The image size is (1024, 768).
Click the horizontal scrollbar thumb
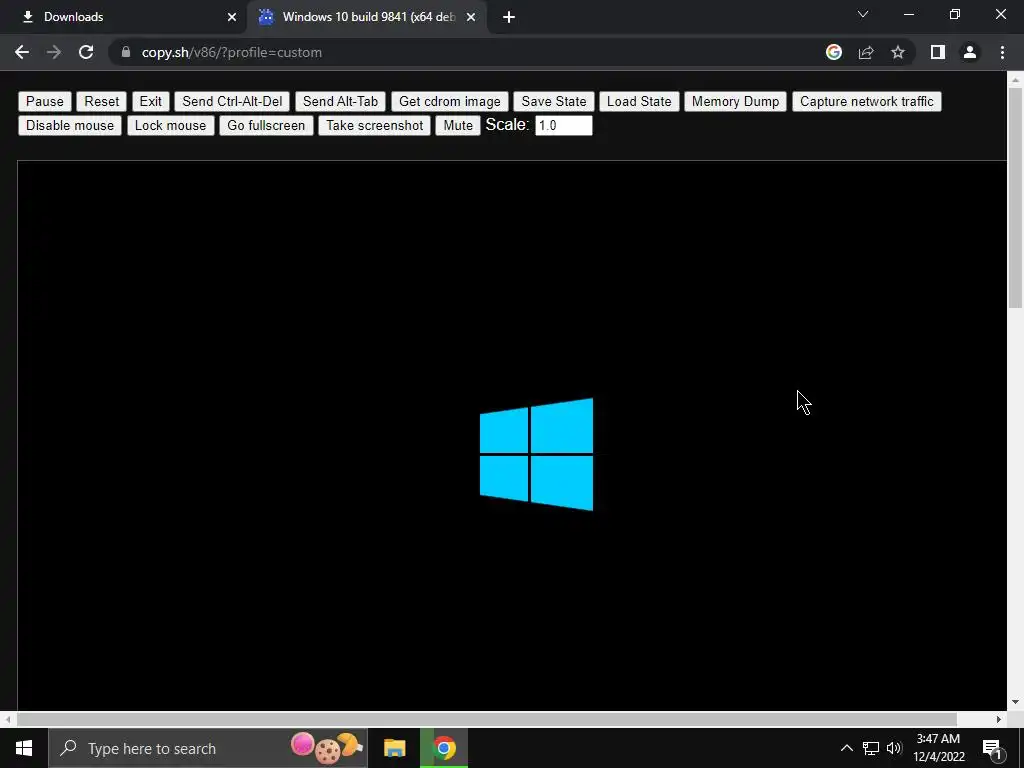(x=487, y=719)
